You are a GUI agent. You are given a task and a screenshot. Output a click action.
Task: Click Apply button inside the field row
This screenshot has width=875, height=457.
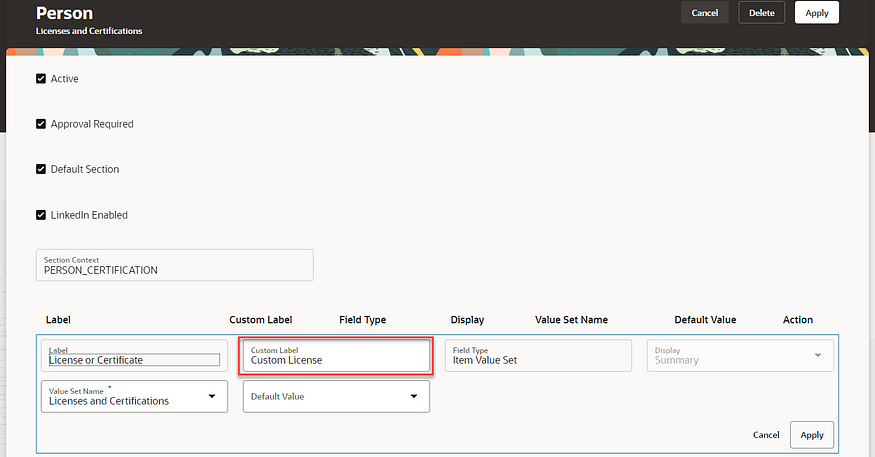tap(811, 435)
